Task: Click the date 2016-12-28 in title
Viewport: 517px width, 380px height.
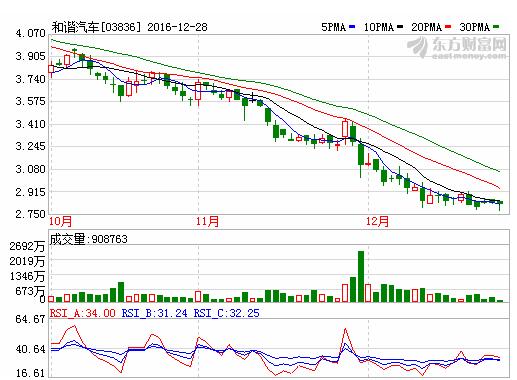Action: pos(177,27)
